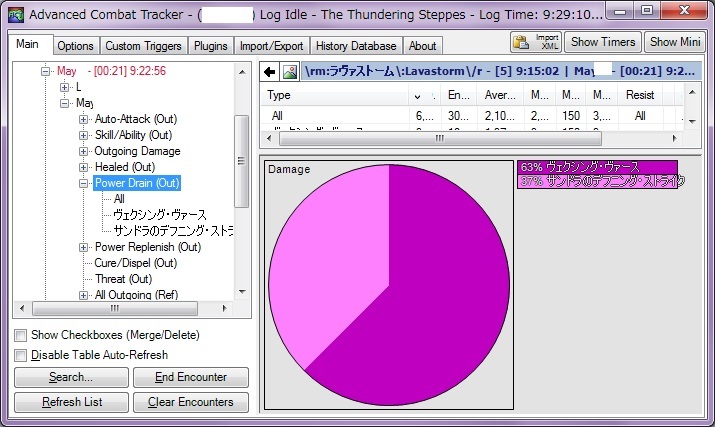Open the Options tab
Screen dimensions: 715x427
pos(75,46)
